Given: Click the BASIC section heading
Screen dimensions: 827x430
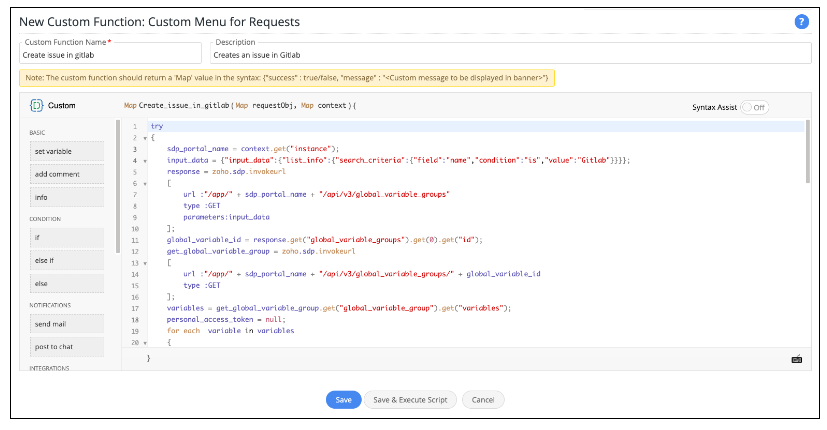Looking at the screenshot, I should (x=37, y=132).
